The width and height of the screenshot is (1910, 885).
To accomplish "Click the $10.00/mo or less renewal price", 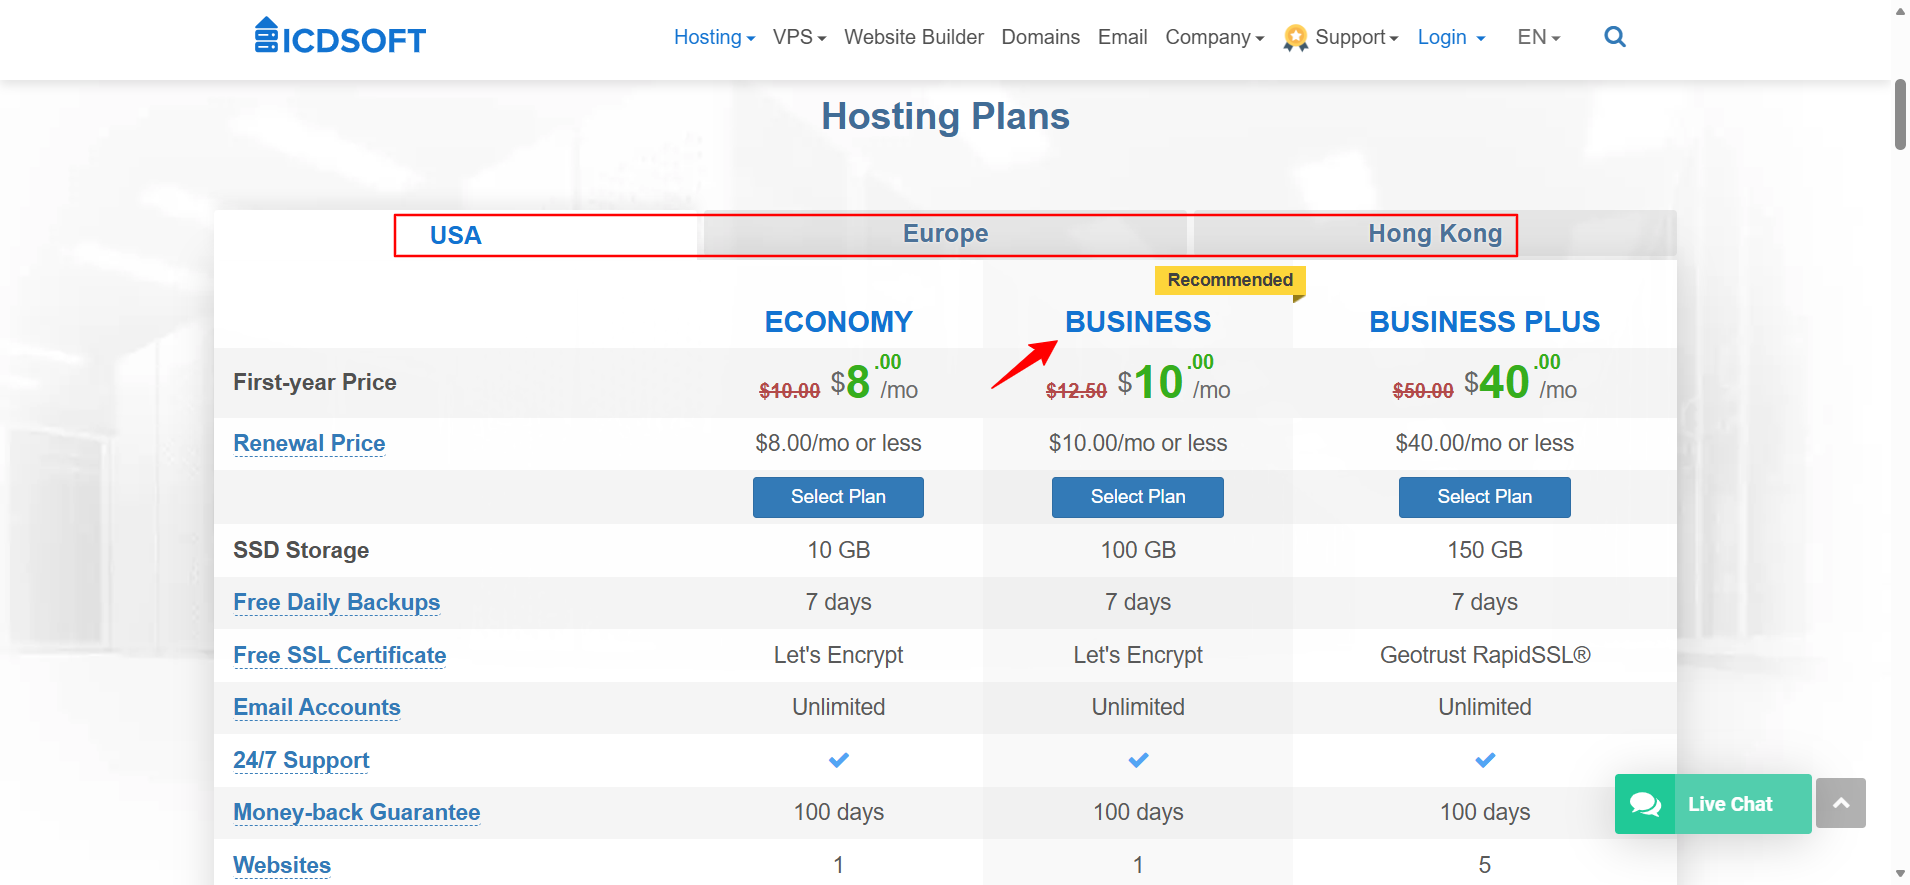I will 1138,443.
